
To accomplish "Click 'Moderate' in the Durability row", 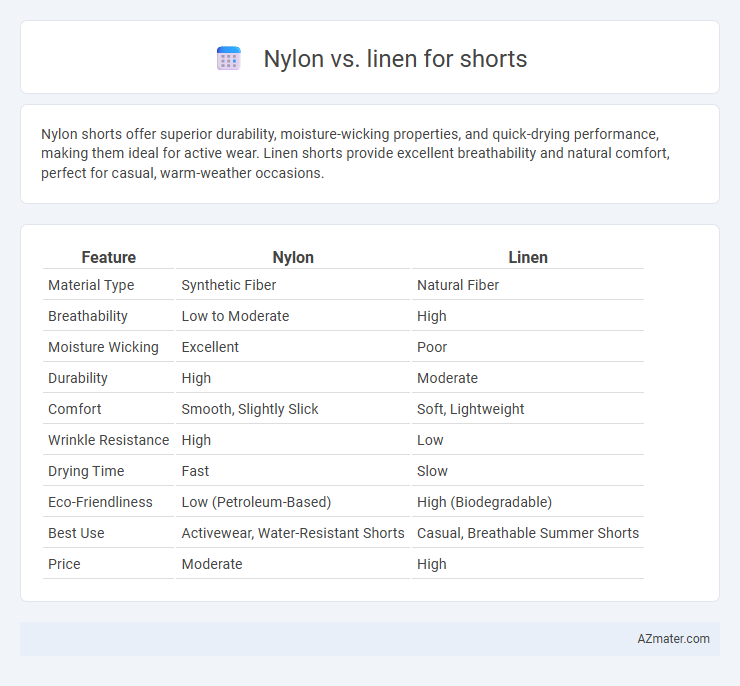I will pyautogui.click(x=447, y=378).
